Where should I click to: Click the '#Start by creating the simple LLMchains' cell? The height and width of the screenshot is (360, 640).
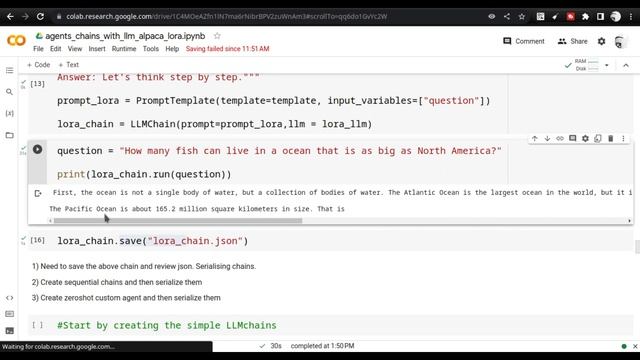pyautogui.click(x=331, y=325)
